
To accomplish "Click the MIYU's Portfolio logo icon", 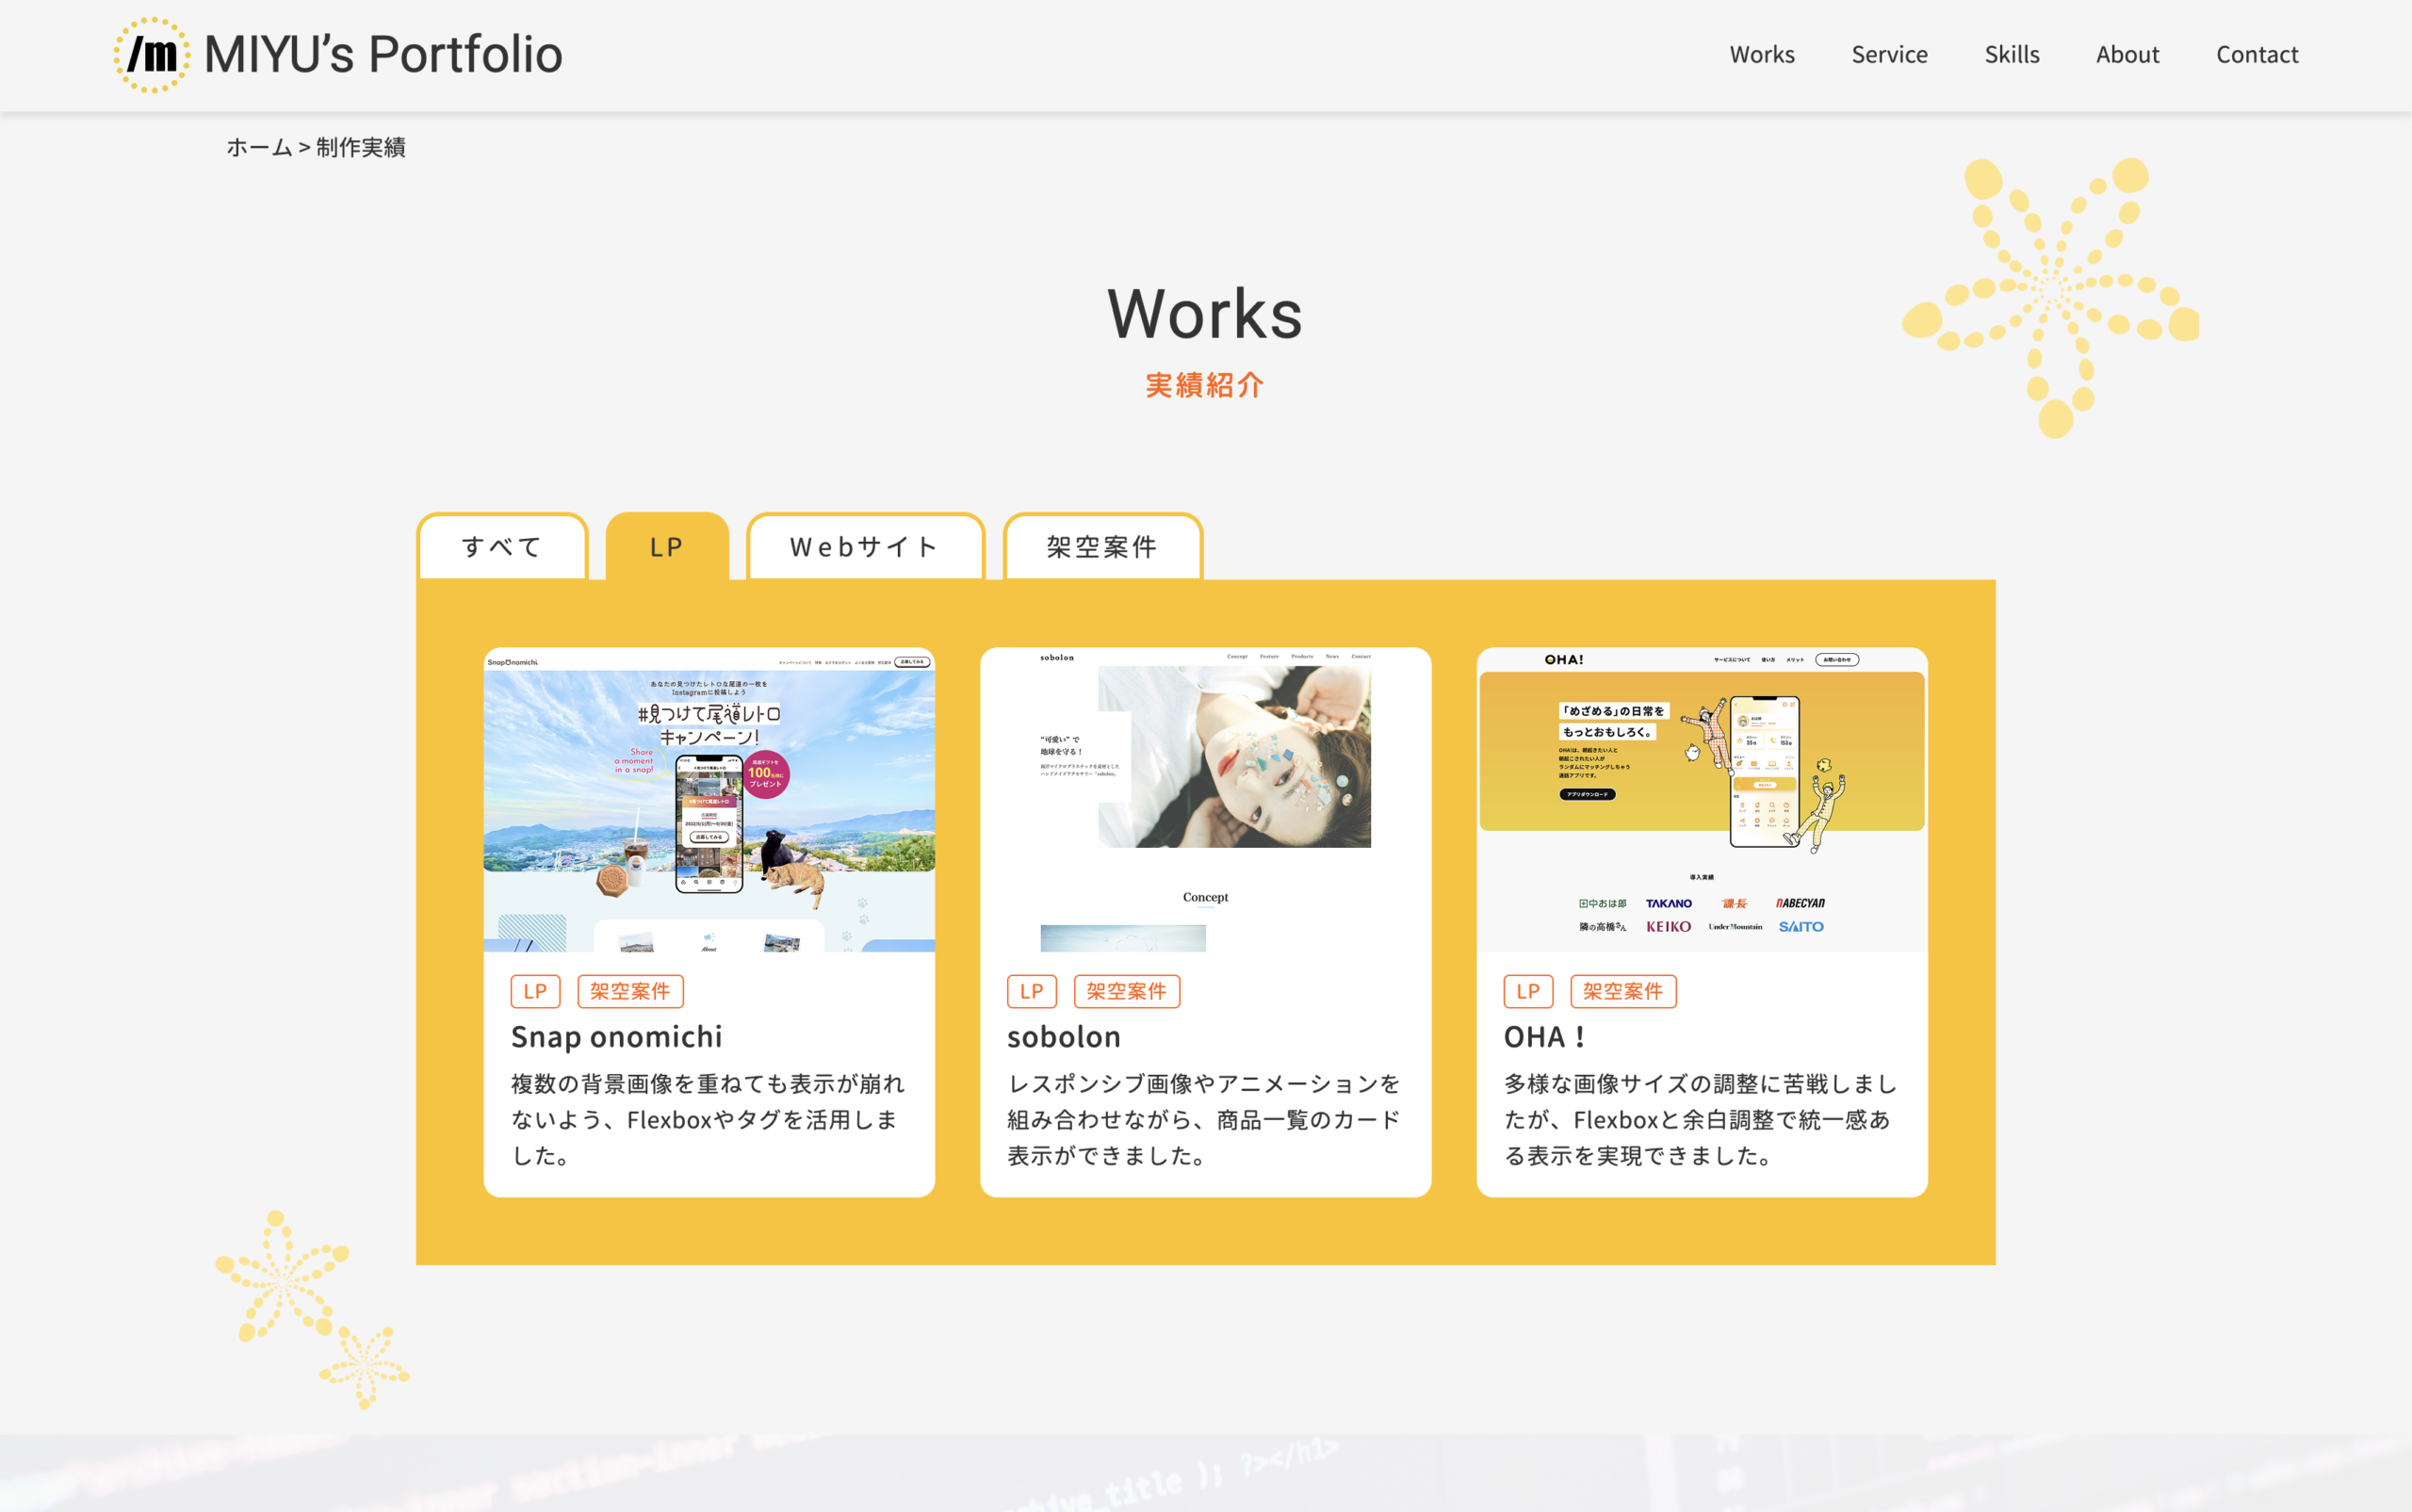I will [x=152, y=55].
